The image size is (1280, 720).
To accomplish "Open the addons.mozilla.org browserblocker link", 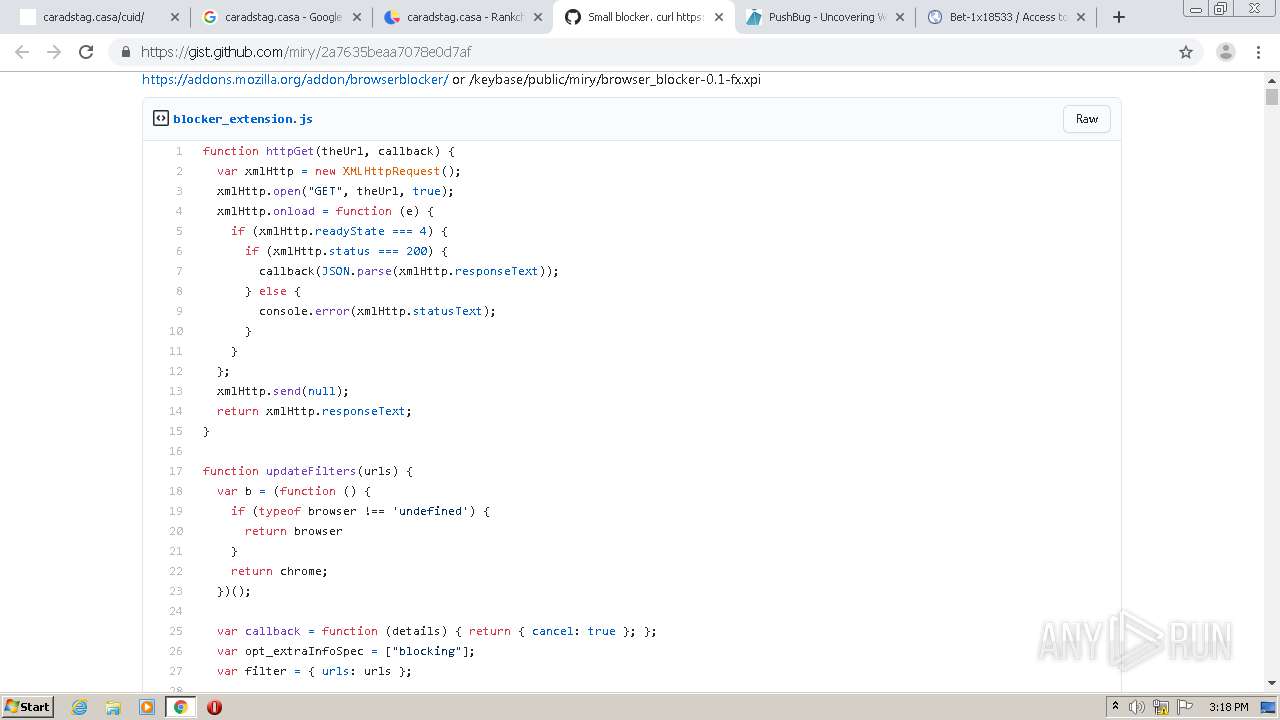I will tap(295, 79).
